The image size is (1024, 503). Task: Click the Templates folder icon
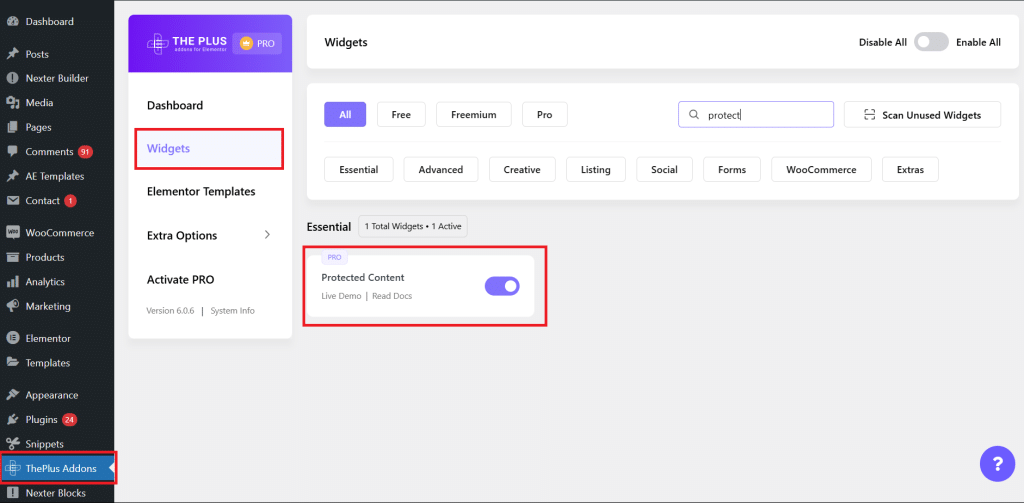[12, 363]
